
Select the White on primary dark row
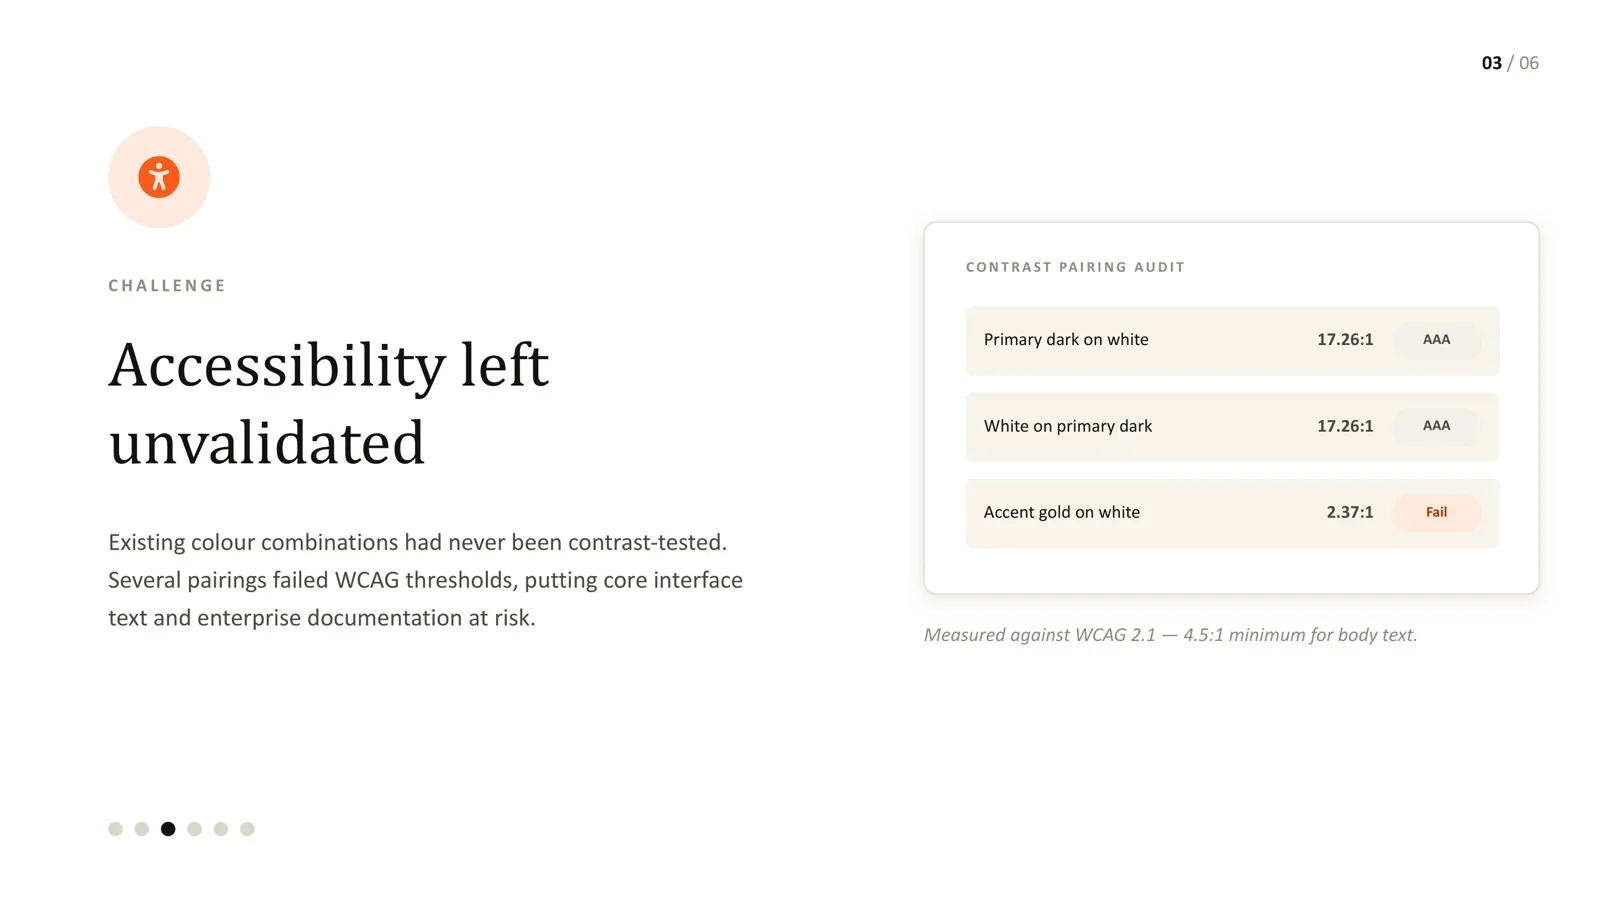point(1232,427)
